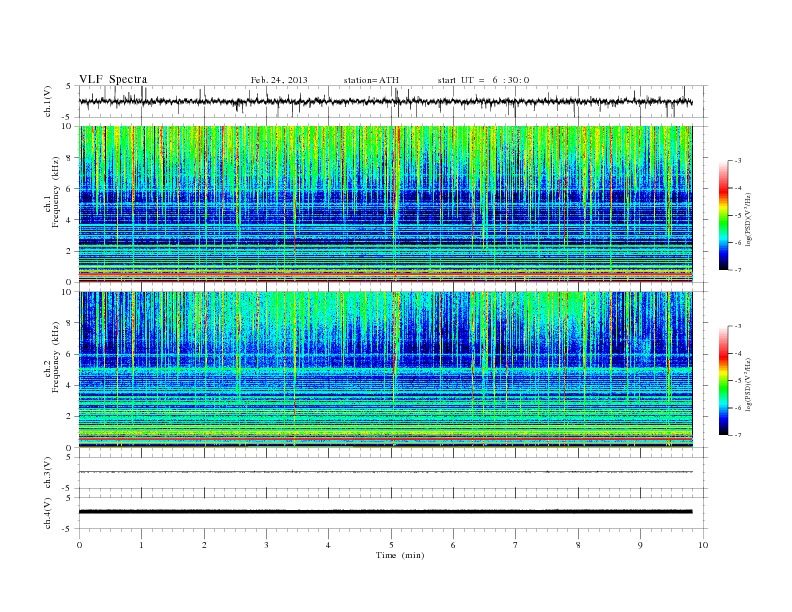Click the "-3" label on ch.1 colorbar
This screenshot has height=612, width=792.
737,161
